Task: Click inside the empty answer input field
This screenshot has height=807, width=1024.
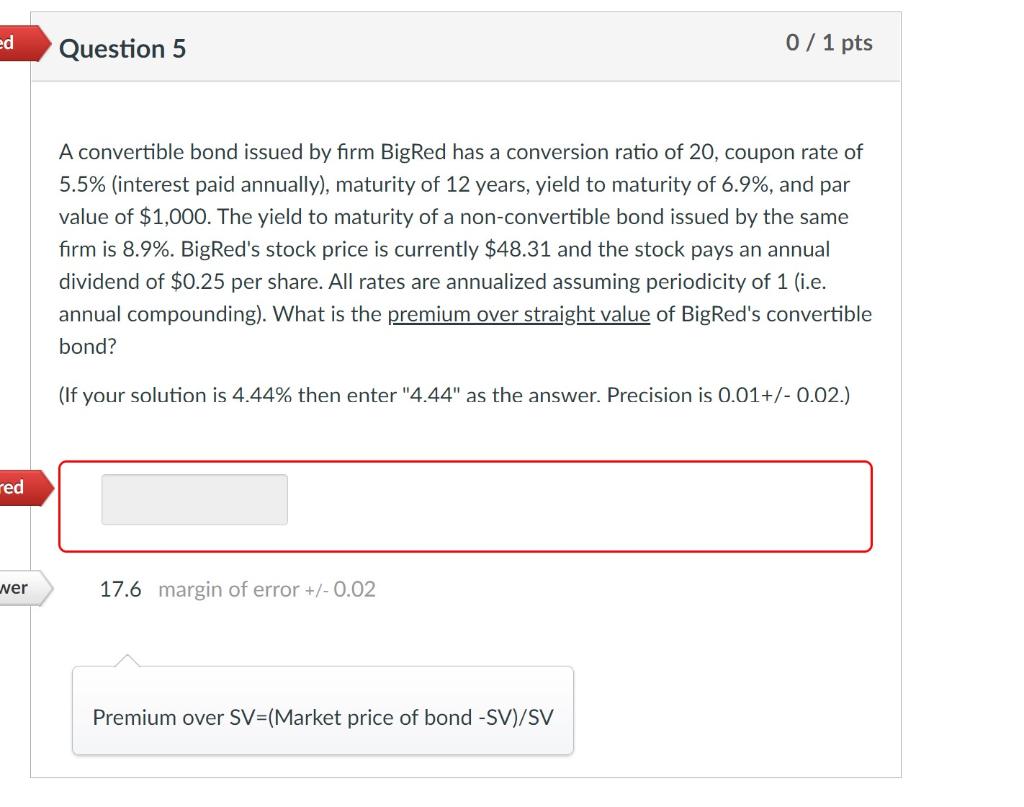Action: (193, 499)
